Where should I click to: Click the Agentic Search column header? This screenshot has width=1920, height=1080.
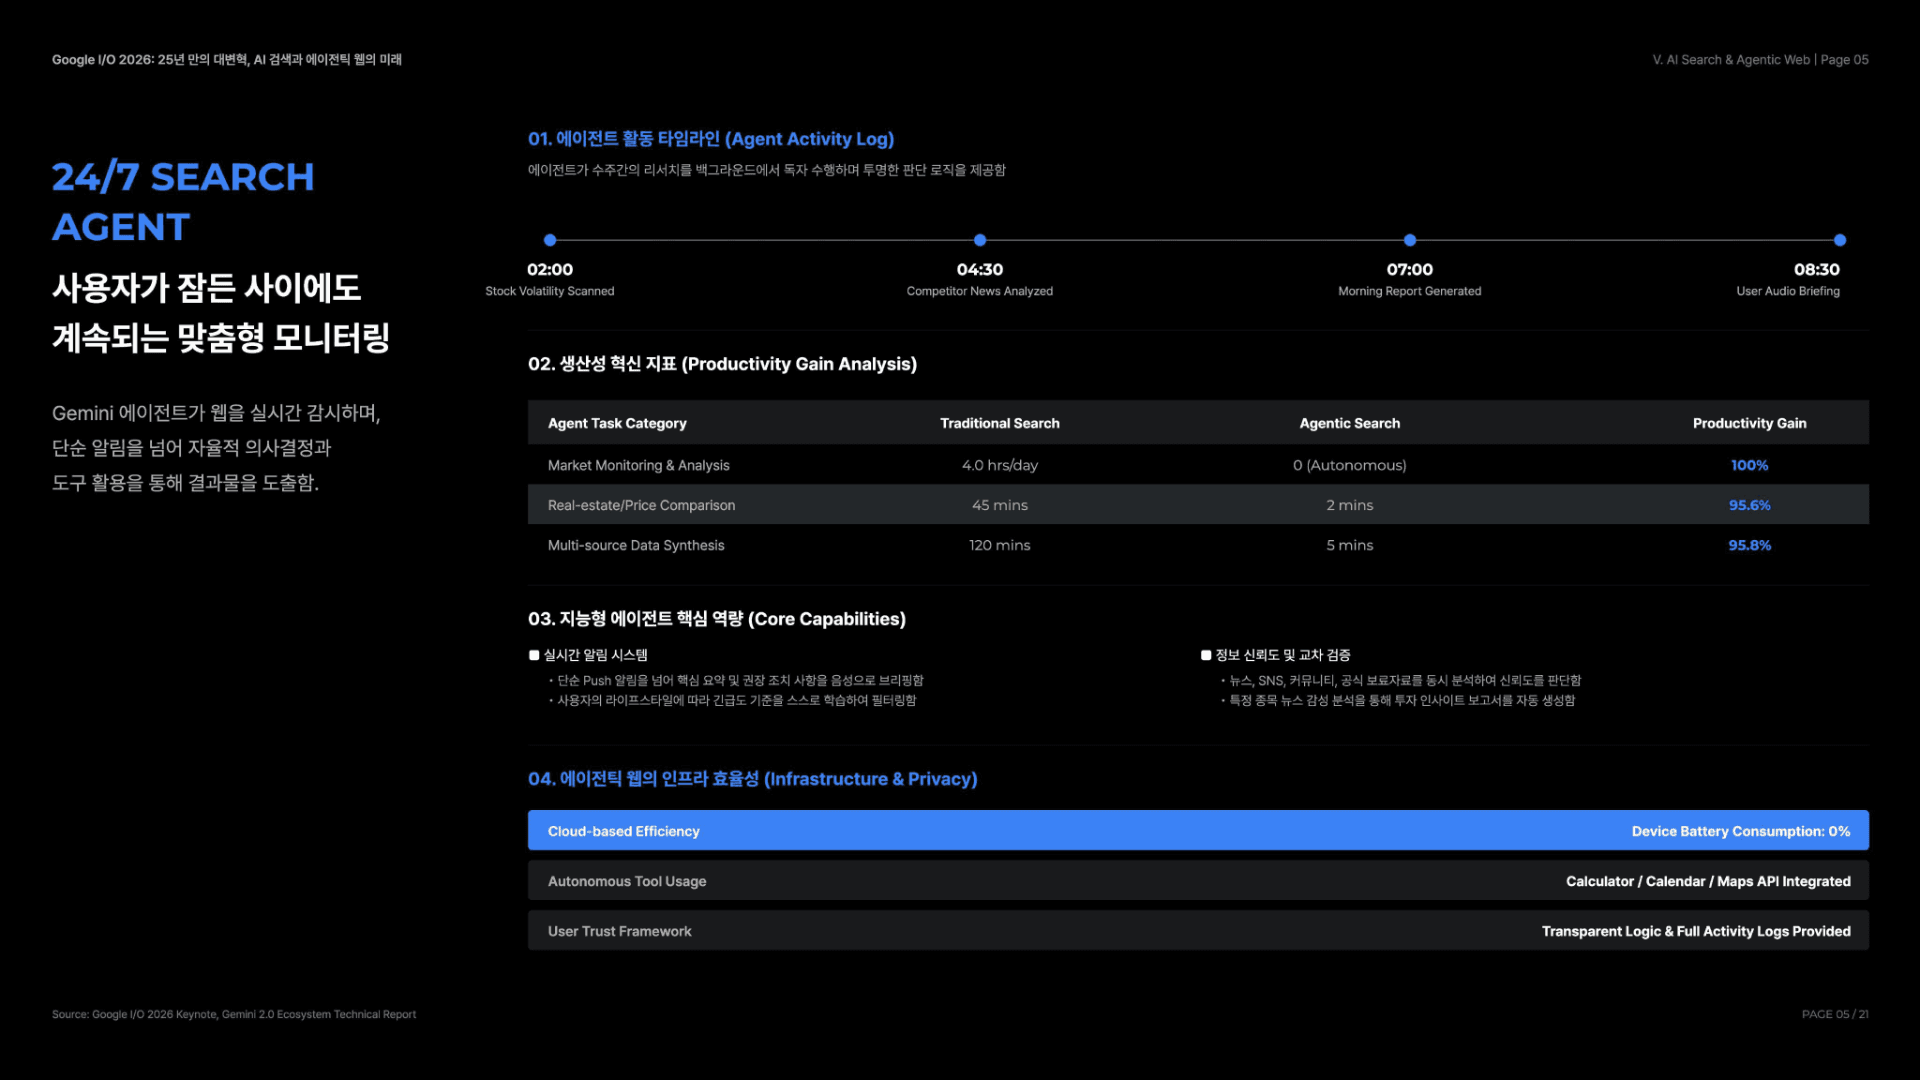coord(1350,423)
